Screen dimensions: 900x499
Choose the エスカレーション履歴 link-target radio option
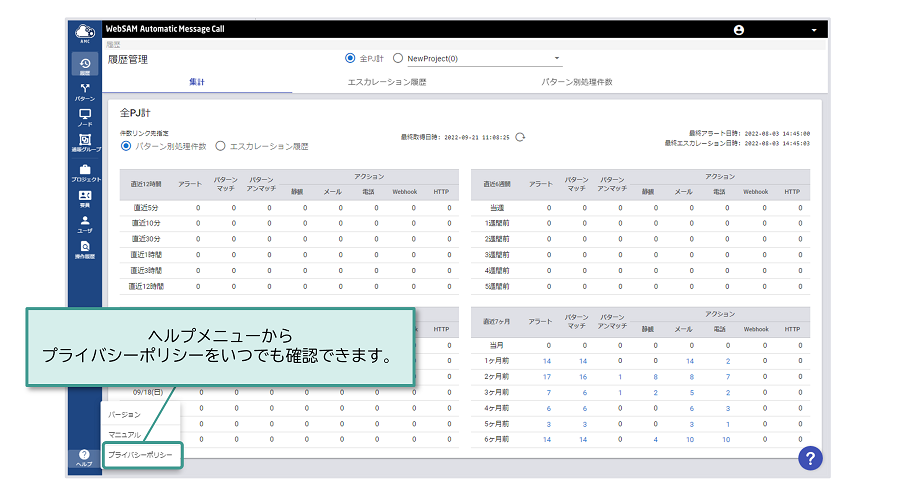click(221, 146)
